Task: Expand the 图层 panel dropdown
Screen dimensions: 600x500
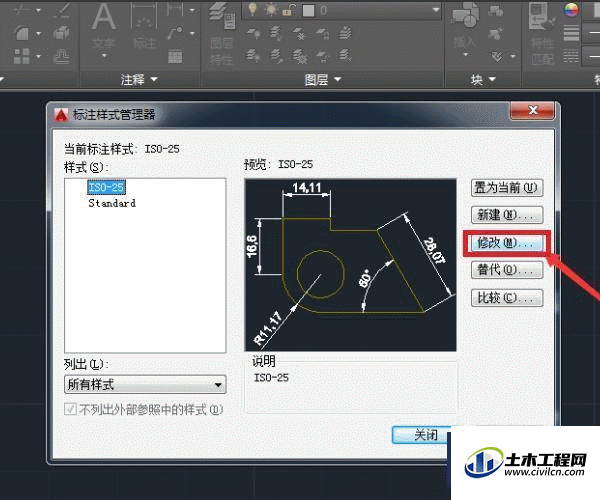Action: pyautogui.click(x=338, y=79)
